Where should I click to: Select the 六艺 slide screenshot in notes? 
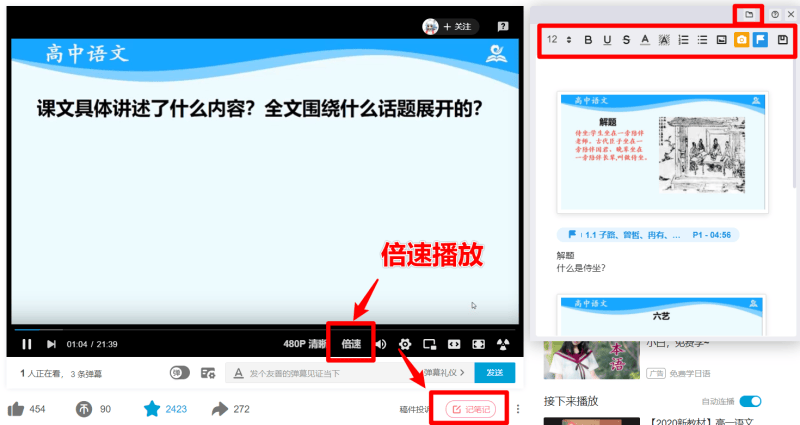(661, 315)
